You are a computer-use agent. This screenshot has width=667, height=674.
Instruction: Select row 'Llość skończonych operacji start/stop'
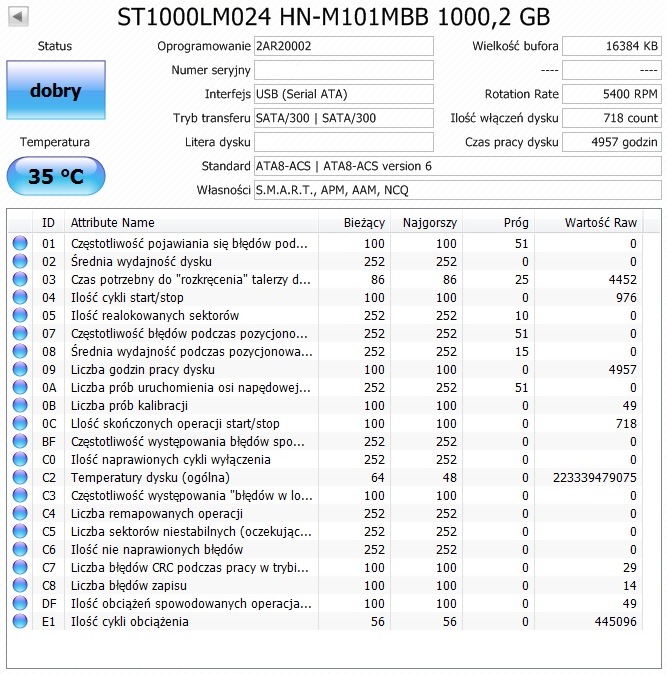pyautogui.click(x=325, y=423)
